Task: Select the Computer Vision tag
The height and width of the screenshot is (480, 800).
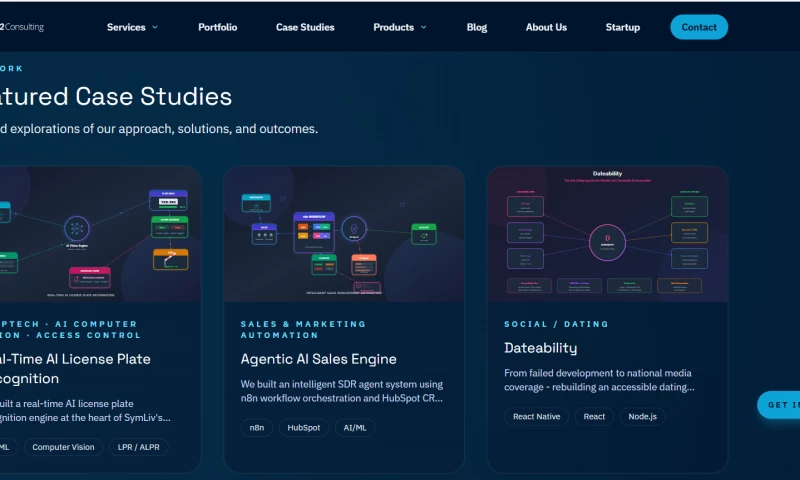Action: click(63, 447)
